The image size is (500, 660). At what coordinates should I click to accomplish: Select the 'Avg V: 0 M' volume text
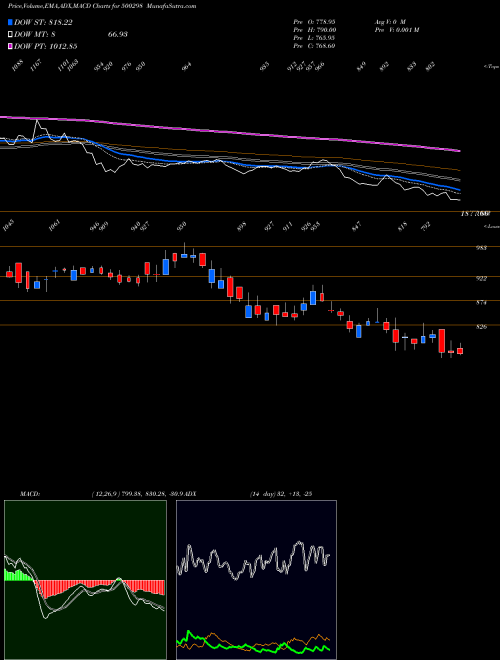(390, 21)
